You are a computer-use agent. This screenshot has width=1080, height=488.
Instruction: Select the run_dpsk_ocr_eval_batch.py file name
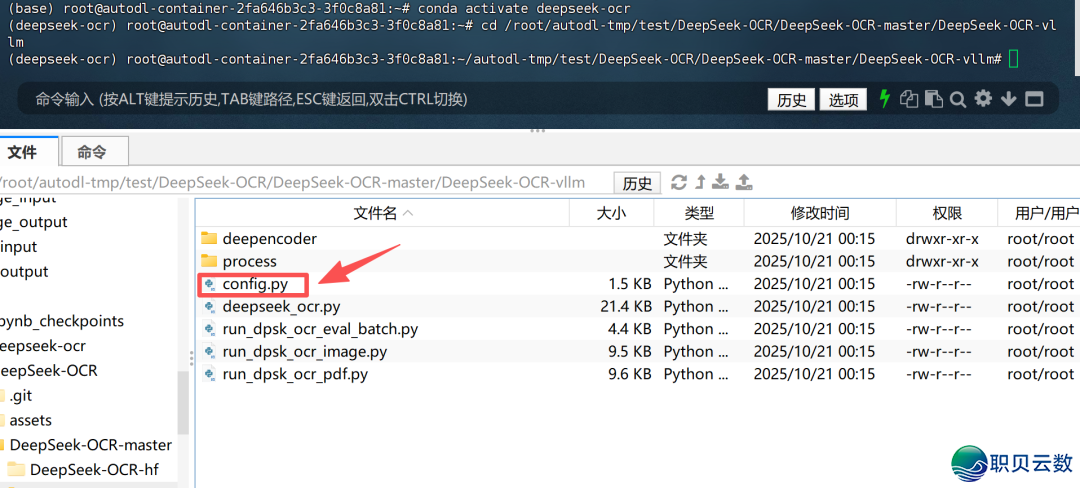[320, 329]
